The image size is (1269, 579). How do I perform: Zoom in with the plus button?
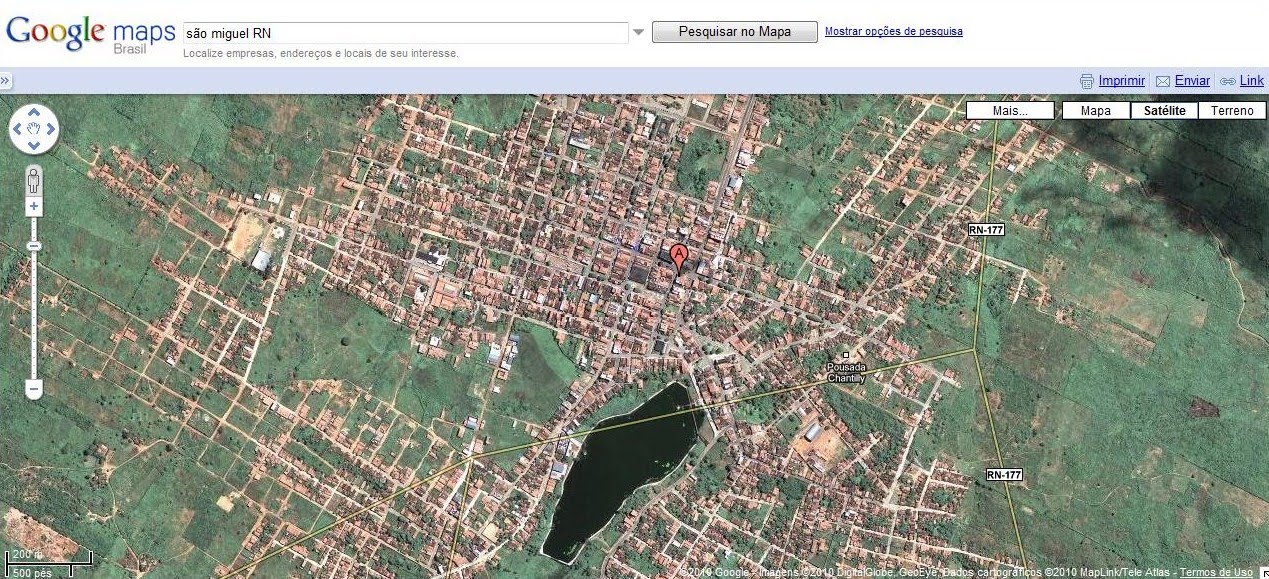click(34, 206)
